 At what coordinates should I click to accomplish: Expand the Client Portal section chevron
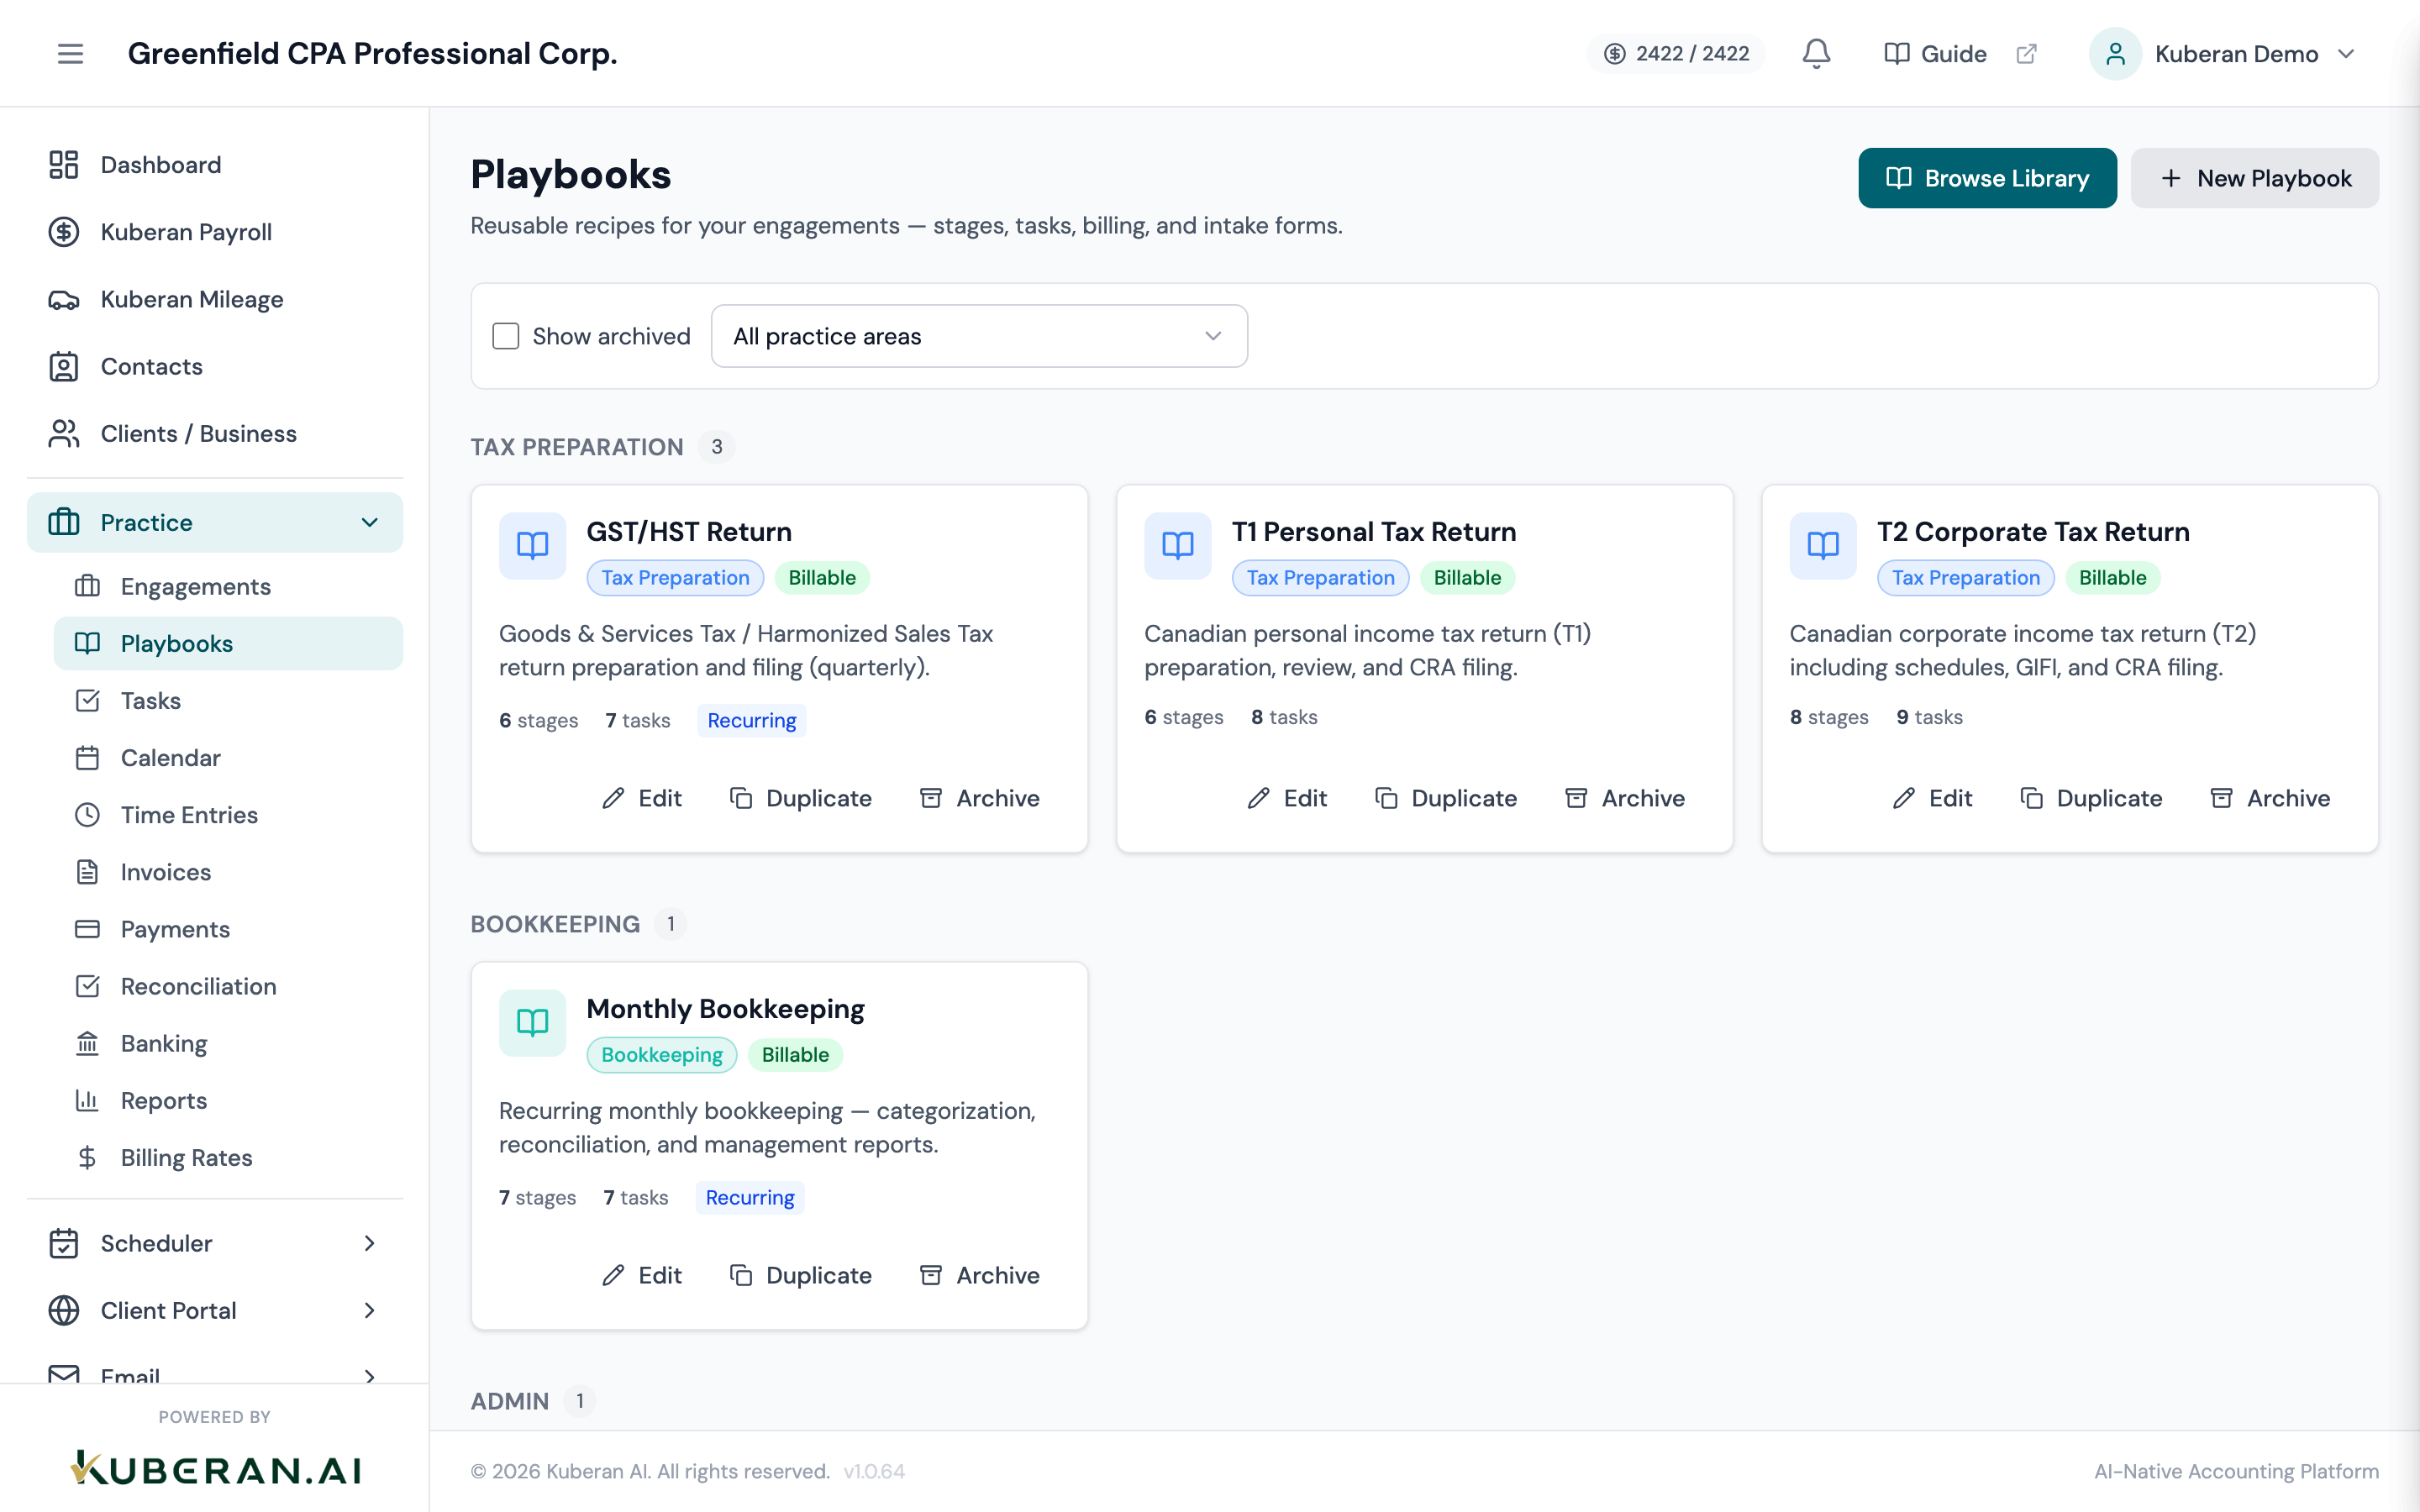[370, 1310]
